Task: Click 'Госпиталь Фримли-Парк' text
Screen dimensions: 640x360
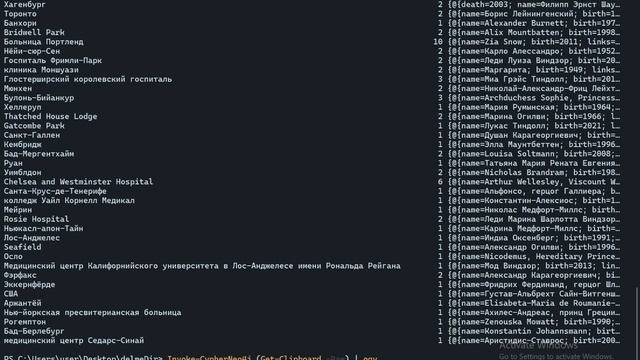Action: (53, 60)
